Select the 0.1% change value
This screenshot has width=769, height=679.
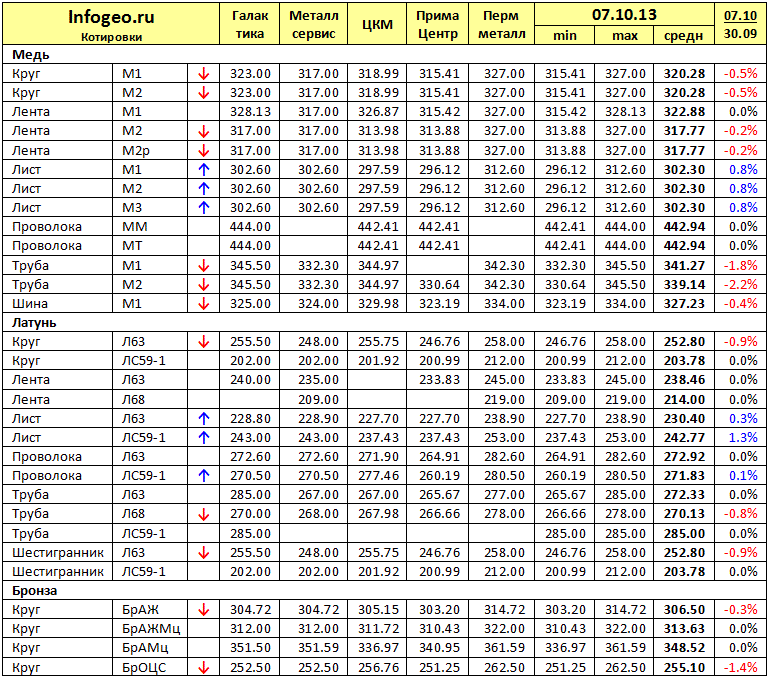coord(743,476)
